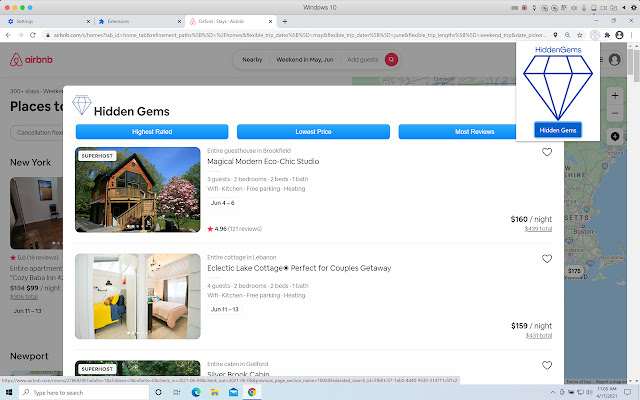640x400 pixels.
Task: Click the red search magnifier button
Action: coord(391,60)
